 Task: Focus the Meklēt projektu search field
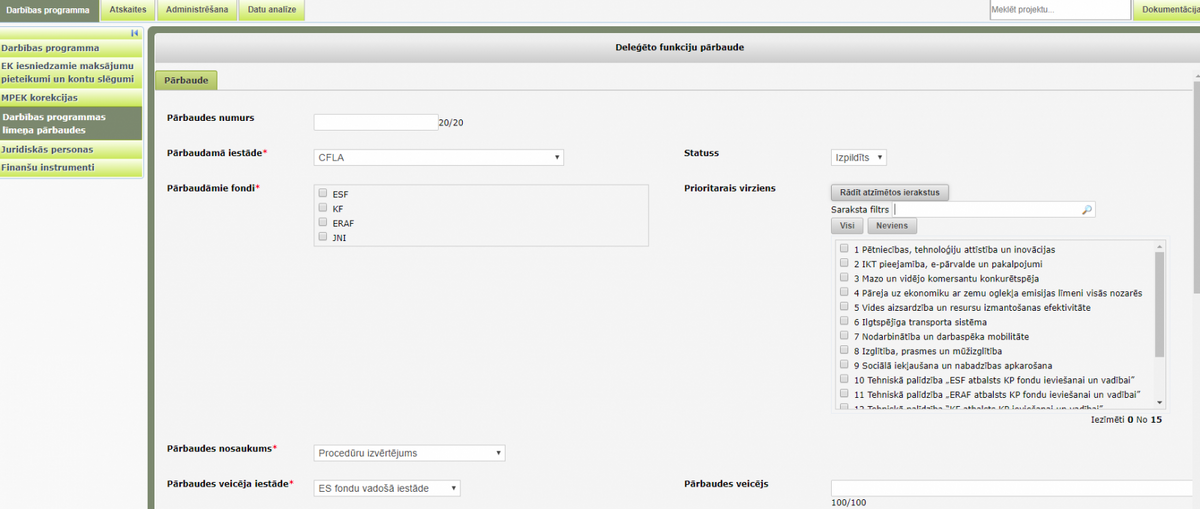1059,10
